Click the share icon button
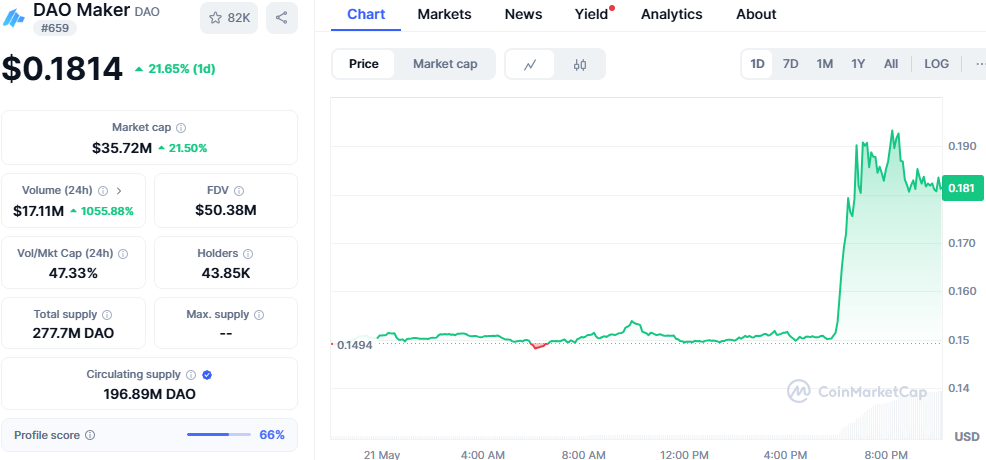The width and height of the screenshot is (986, 460). (x=282, y=17)
